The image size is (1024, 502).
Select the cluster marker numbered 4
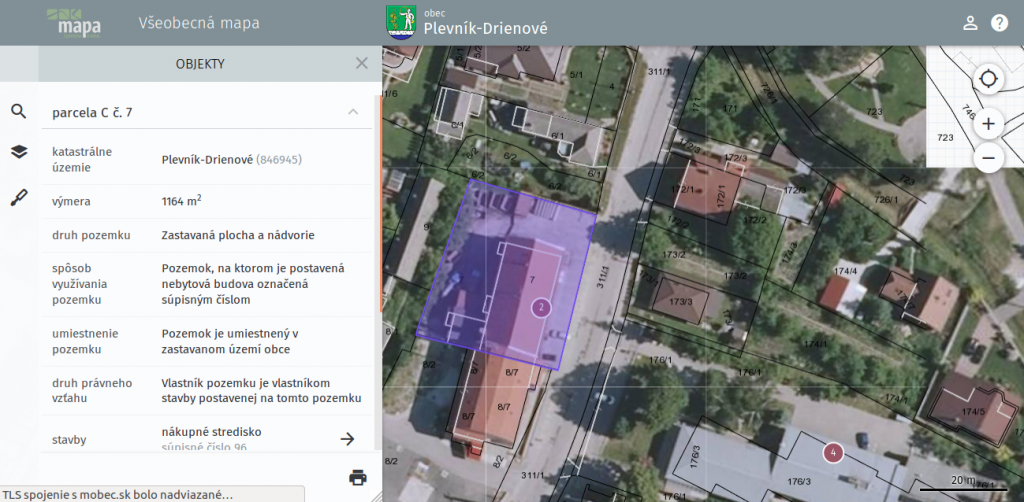click(x=834, y=453)
